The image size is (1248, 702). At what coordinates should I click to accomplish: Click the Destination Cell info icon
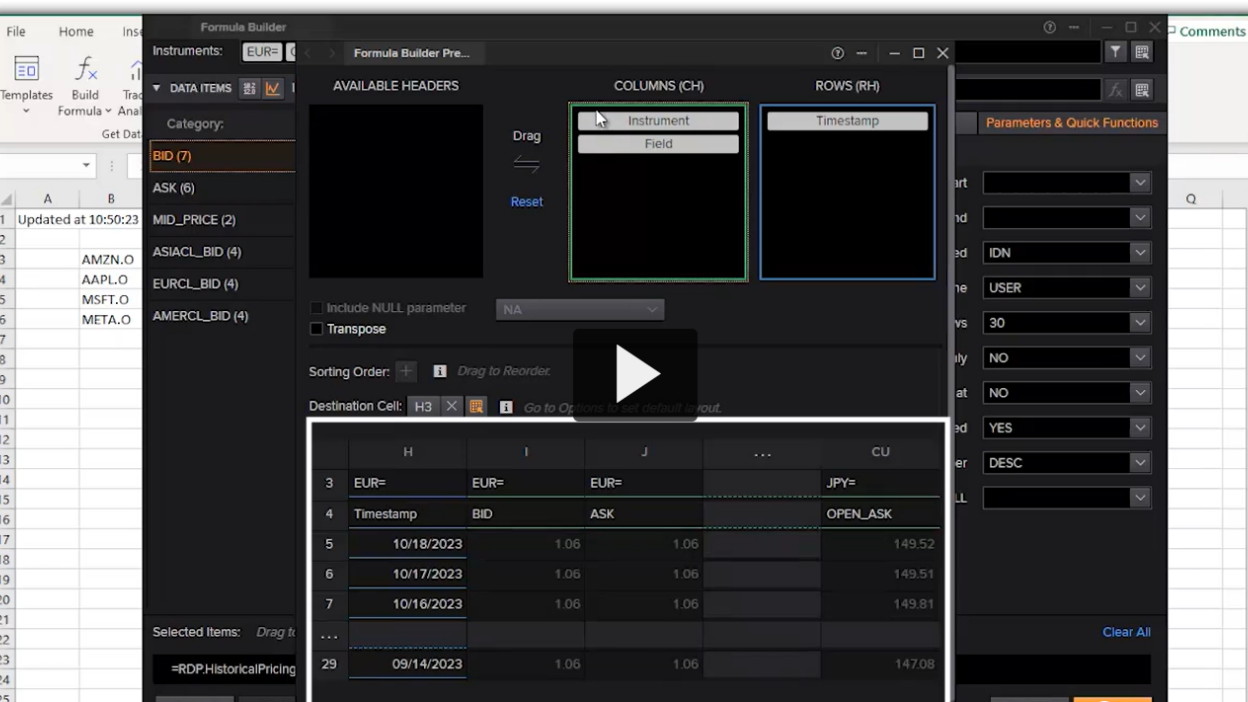pos(506,407)
